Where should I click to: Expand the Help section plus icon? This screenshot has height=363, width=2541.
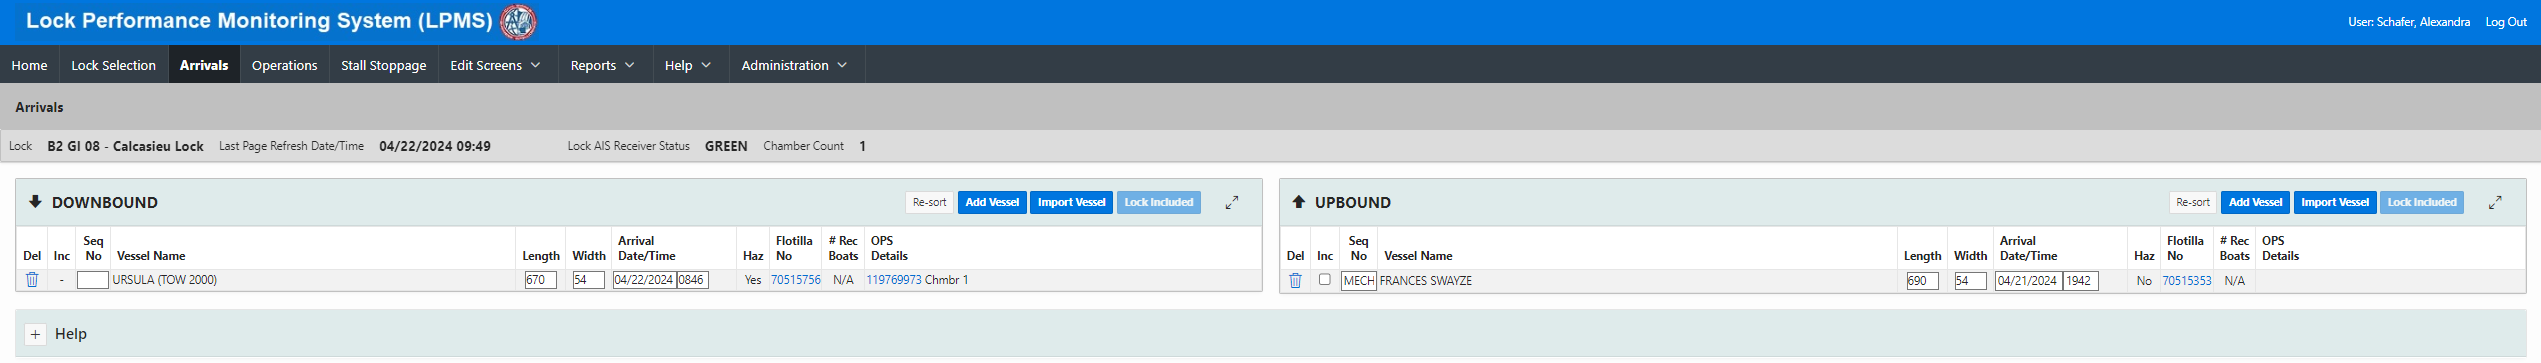coord(35,334)
